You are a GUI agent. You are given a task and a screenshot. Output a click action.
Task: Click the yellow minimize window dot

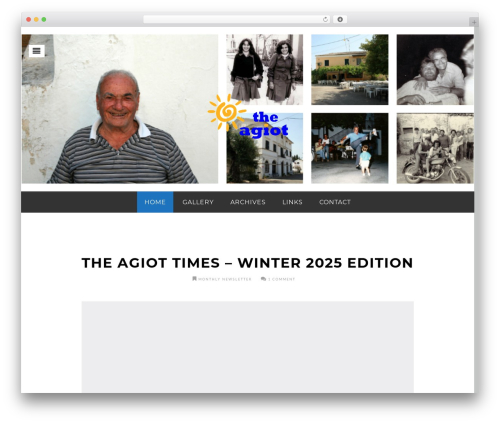(36, 20)
